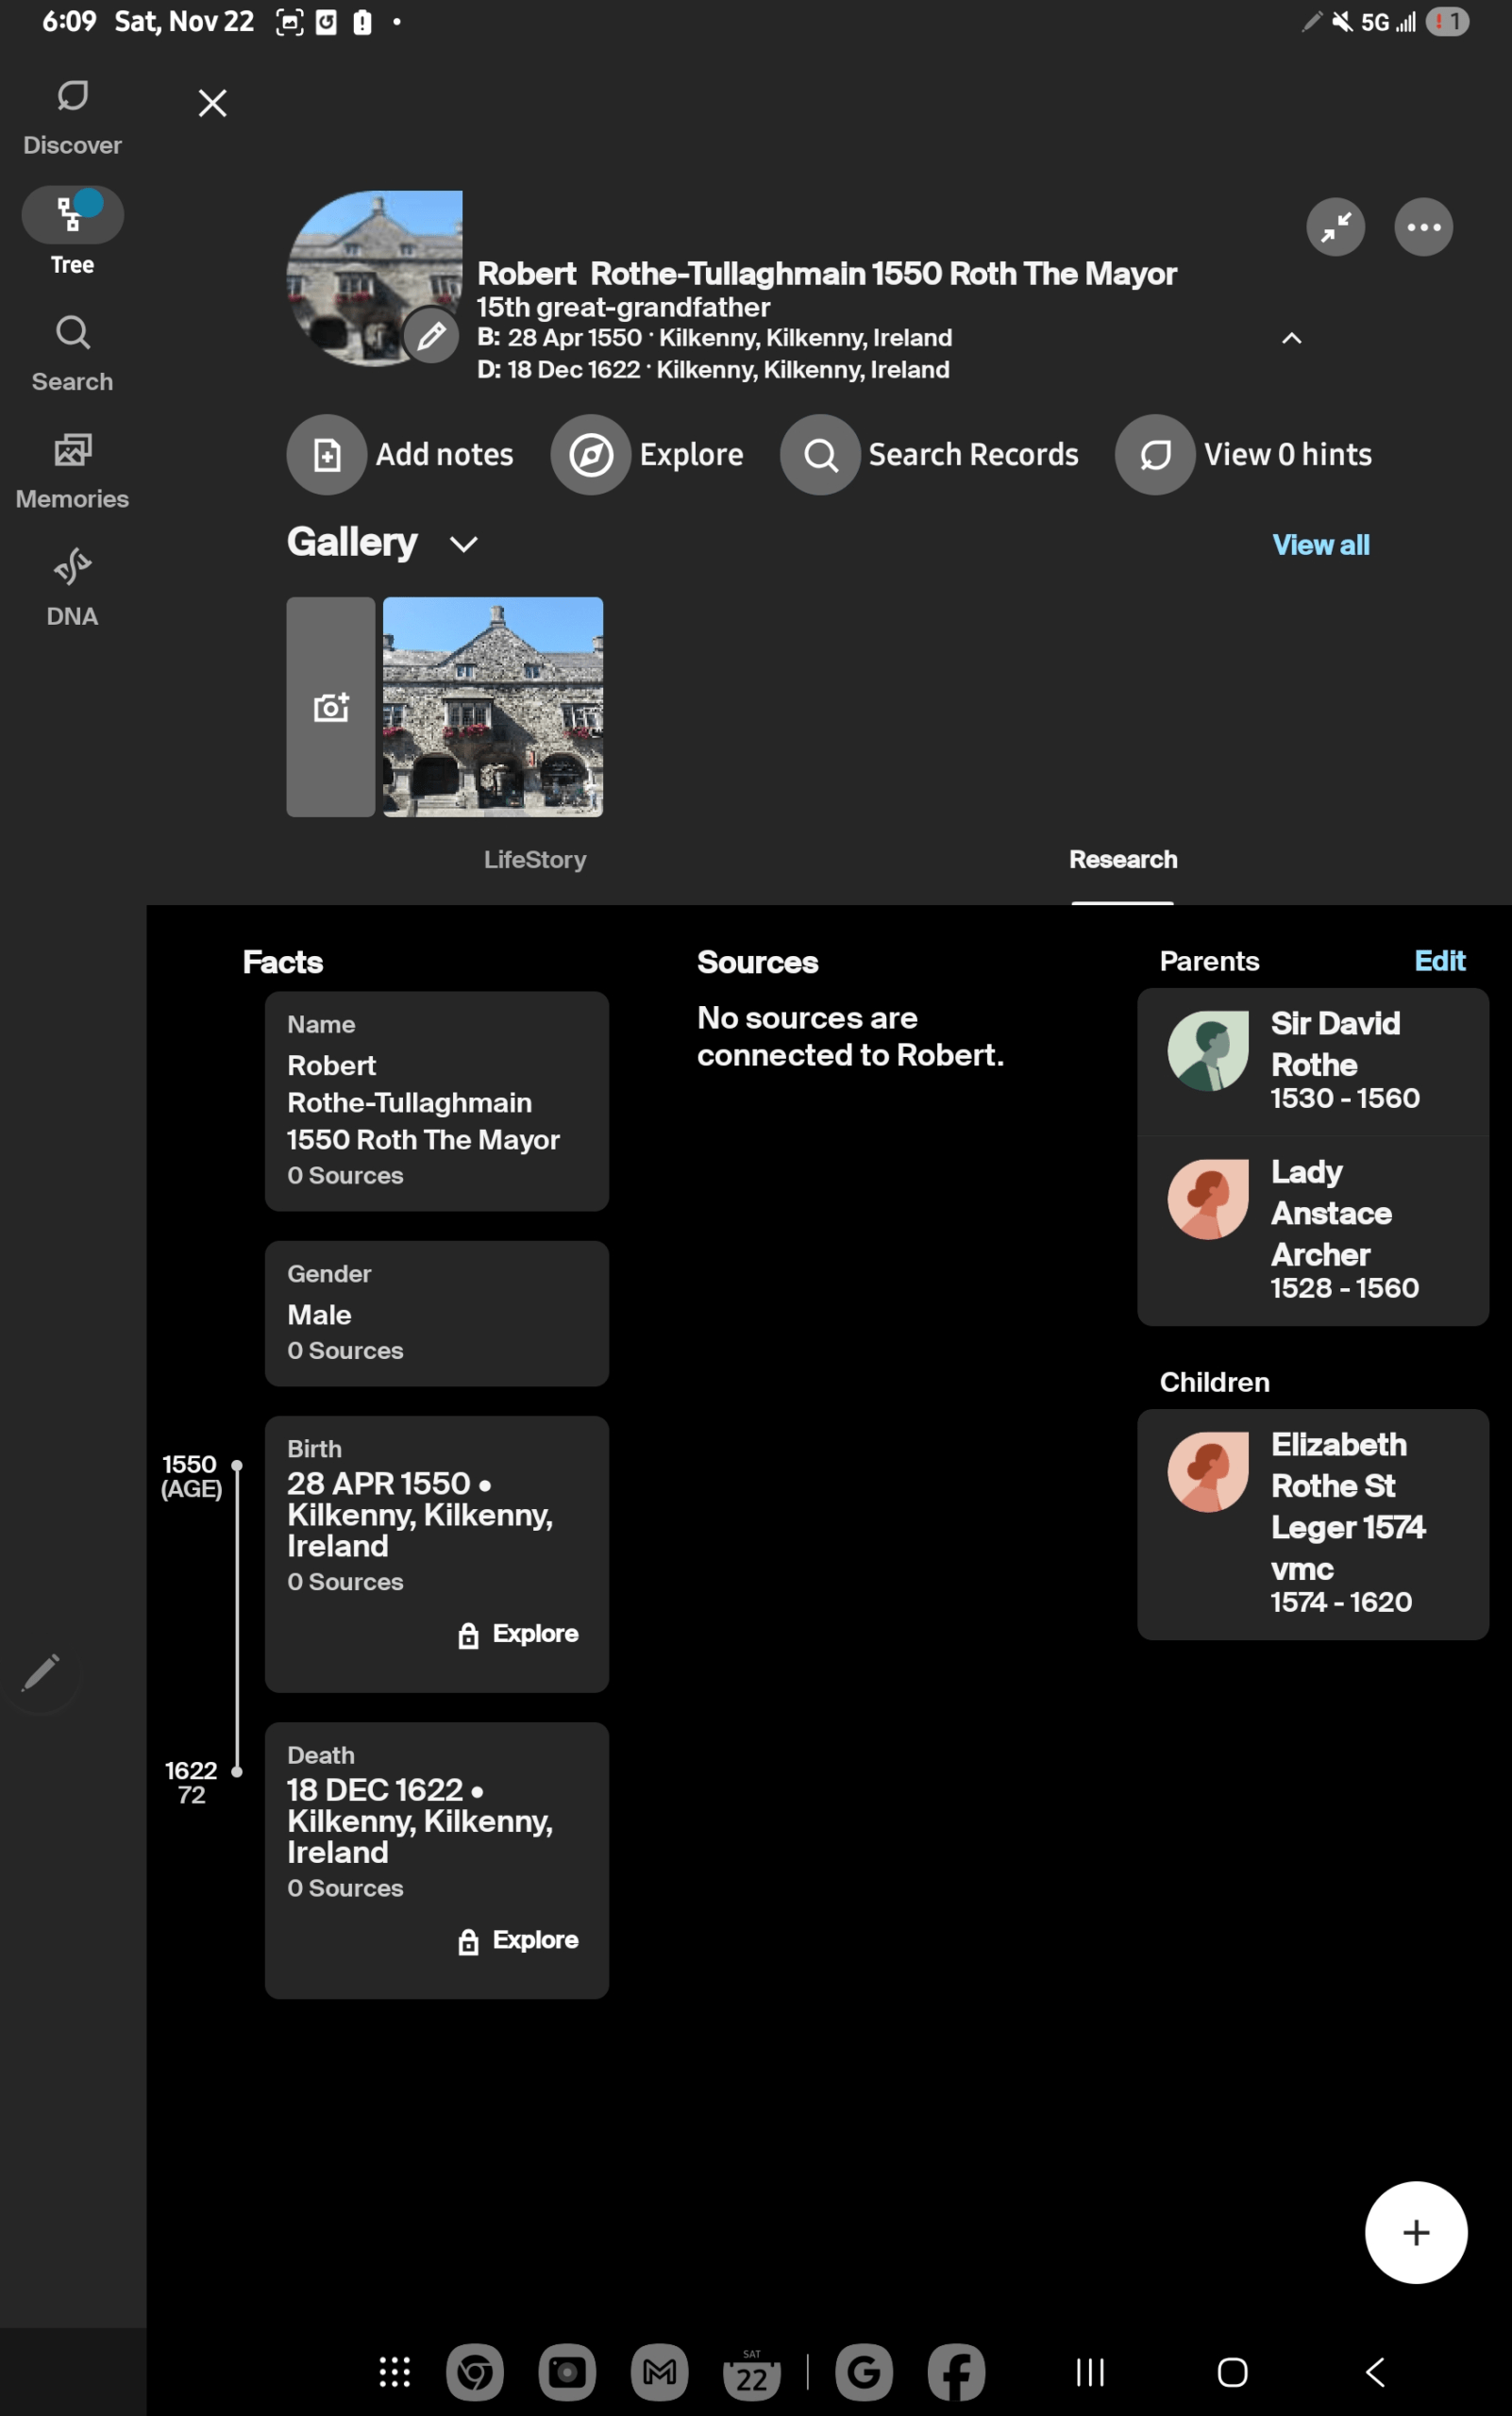The width and height of the screenshot is (1512, 2416).
Task: Switch to the Research tab
Action: (x=1122, y=859)
